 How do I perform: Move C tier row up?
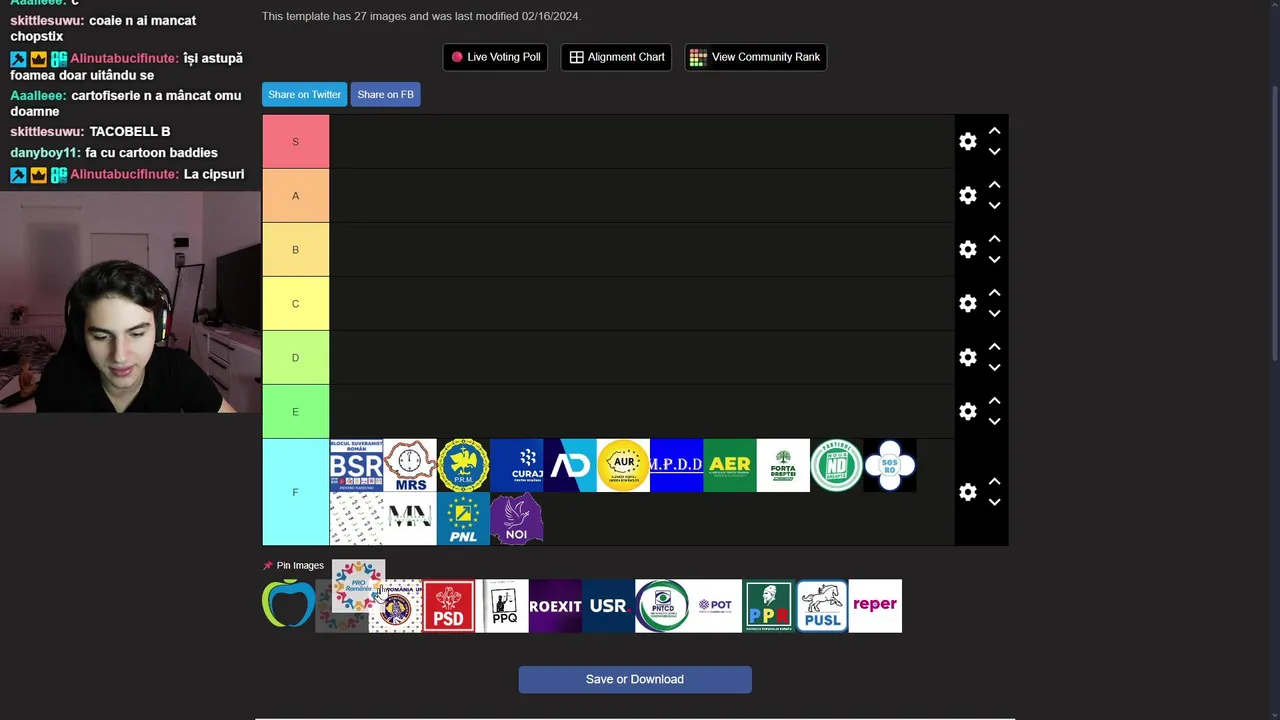[x=994, y=293]
